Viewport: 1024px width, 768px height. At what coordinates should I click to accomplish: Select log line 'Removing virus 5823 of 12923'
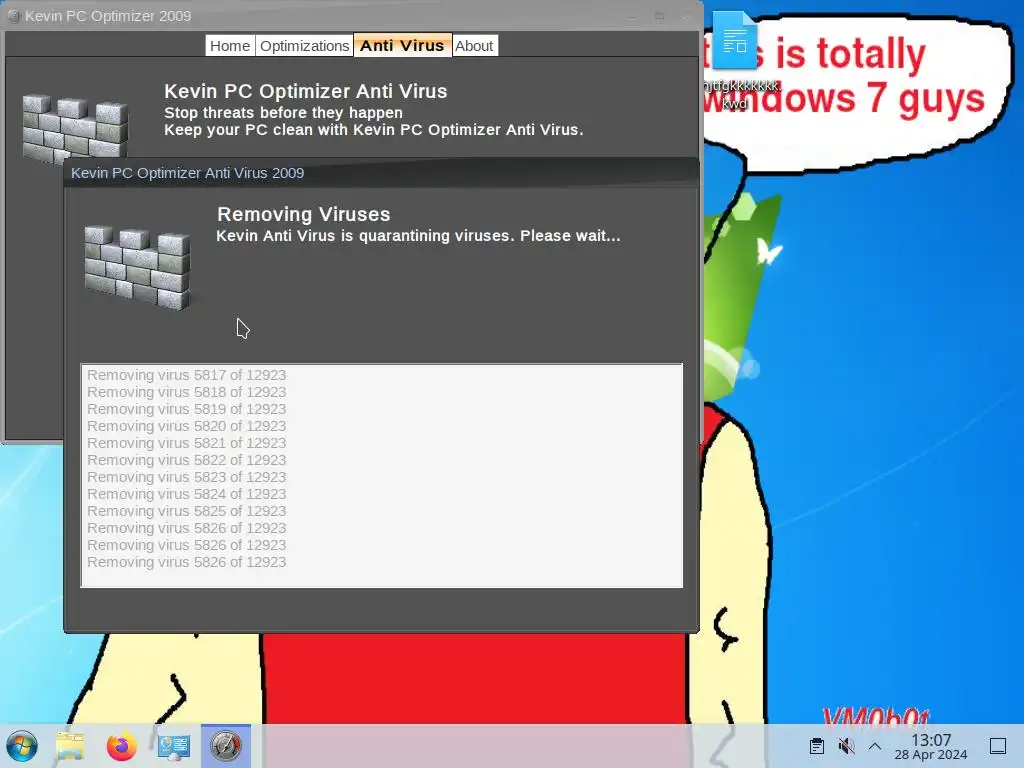point(187,477)
